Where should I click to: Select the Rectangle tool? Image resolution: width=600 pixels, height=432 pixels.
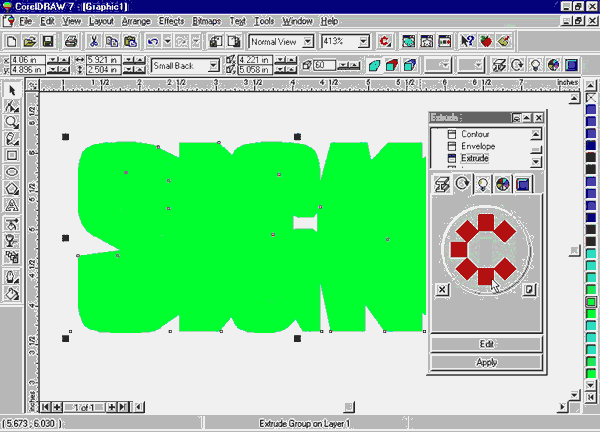pyautogui.click(x=12, y=155)
